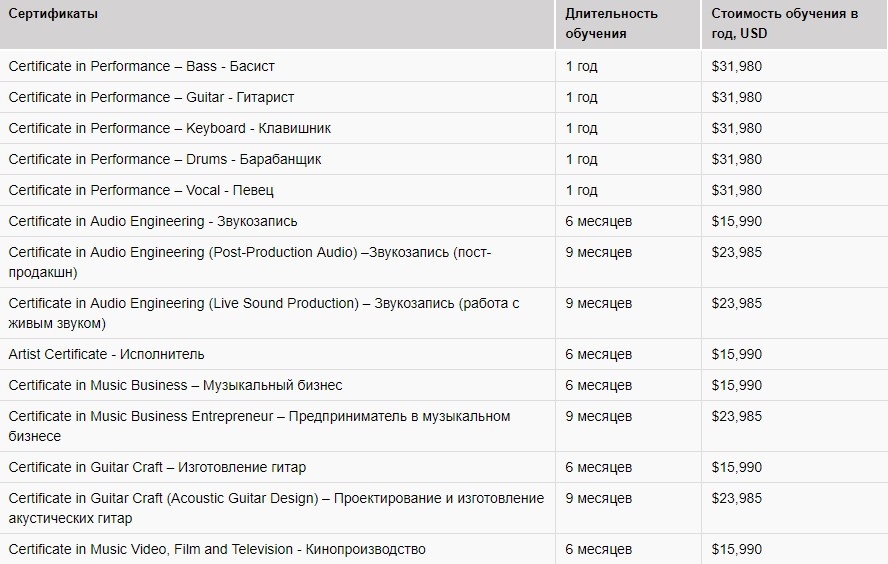Click the Performance – Keyboard certificate entry
This screenshot has width=888, height=564.
169,128
